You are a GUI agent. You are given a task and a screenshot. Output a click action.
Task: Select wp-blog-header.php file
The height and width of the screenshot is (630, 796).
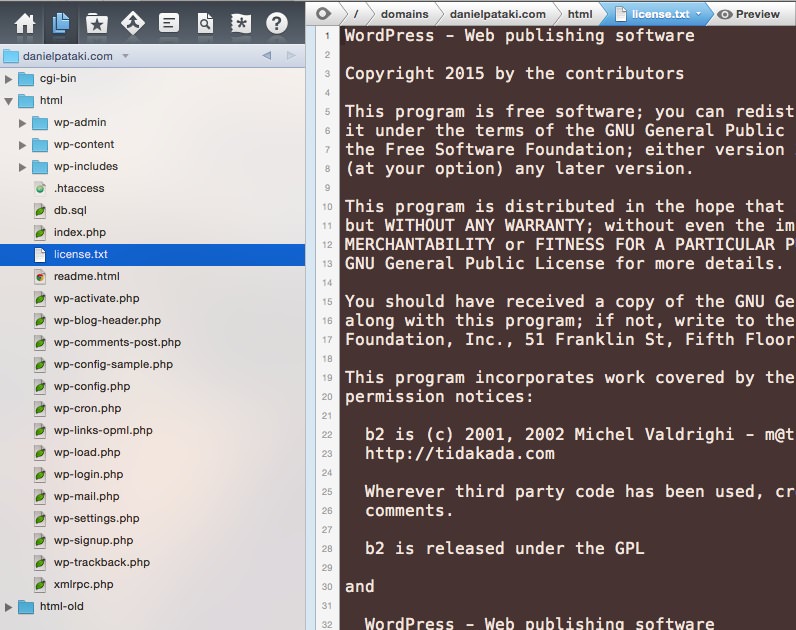point(152,320)
